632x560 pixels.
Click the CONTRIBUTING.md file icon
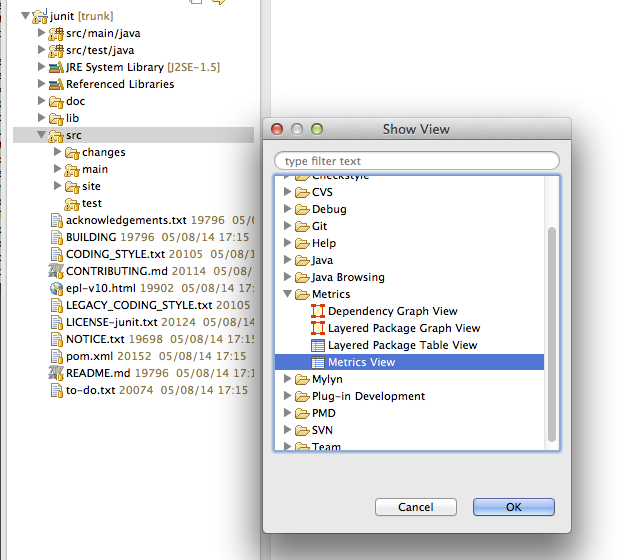click(x=56, y=271)
